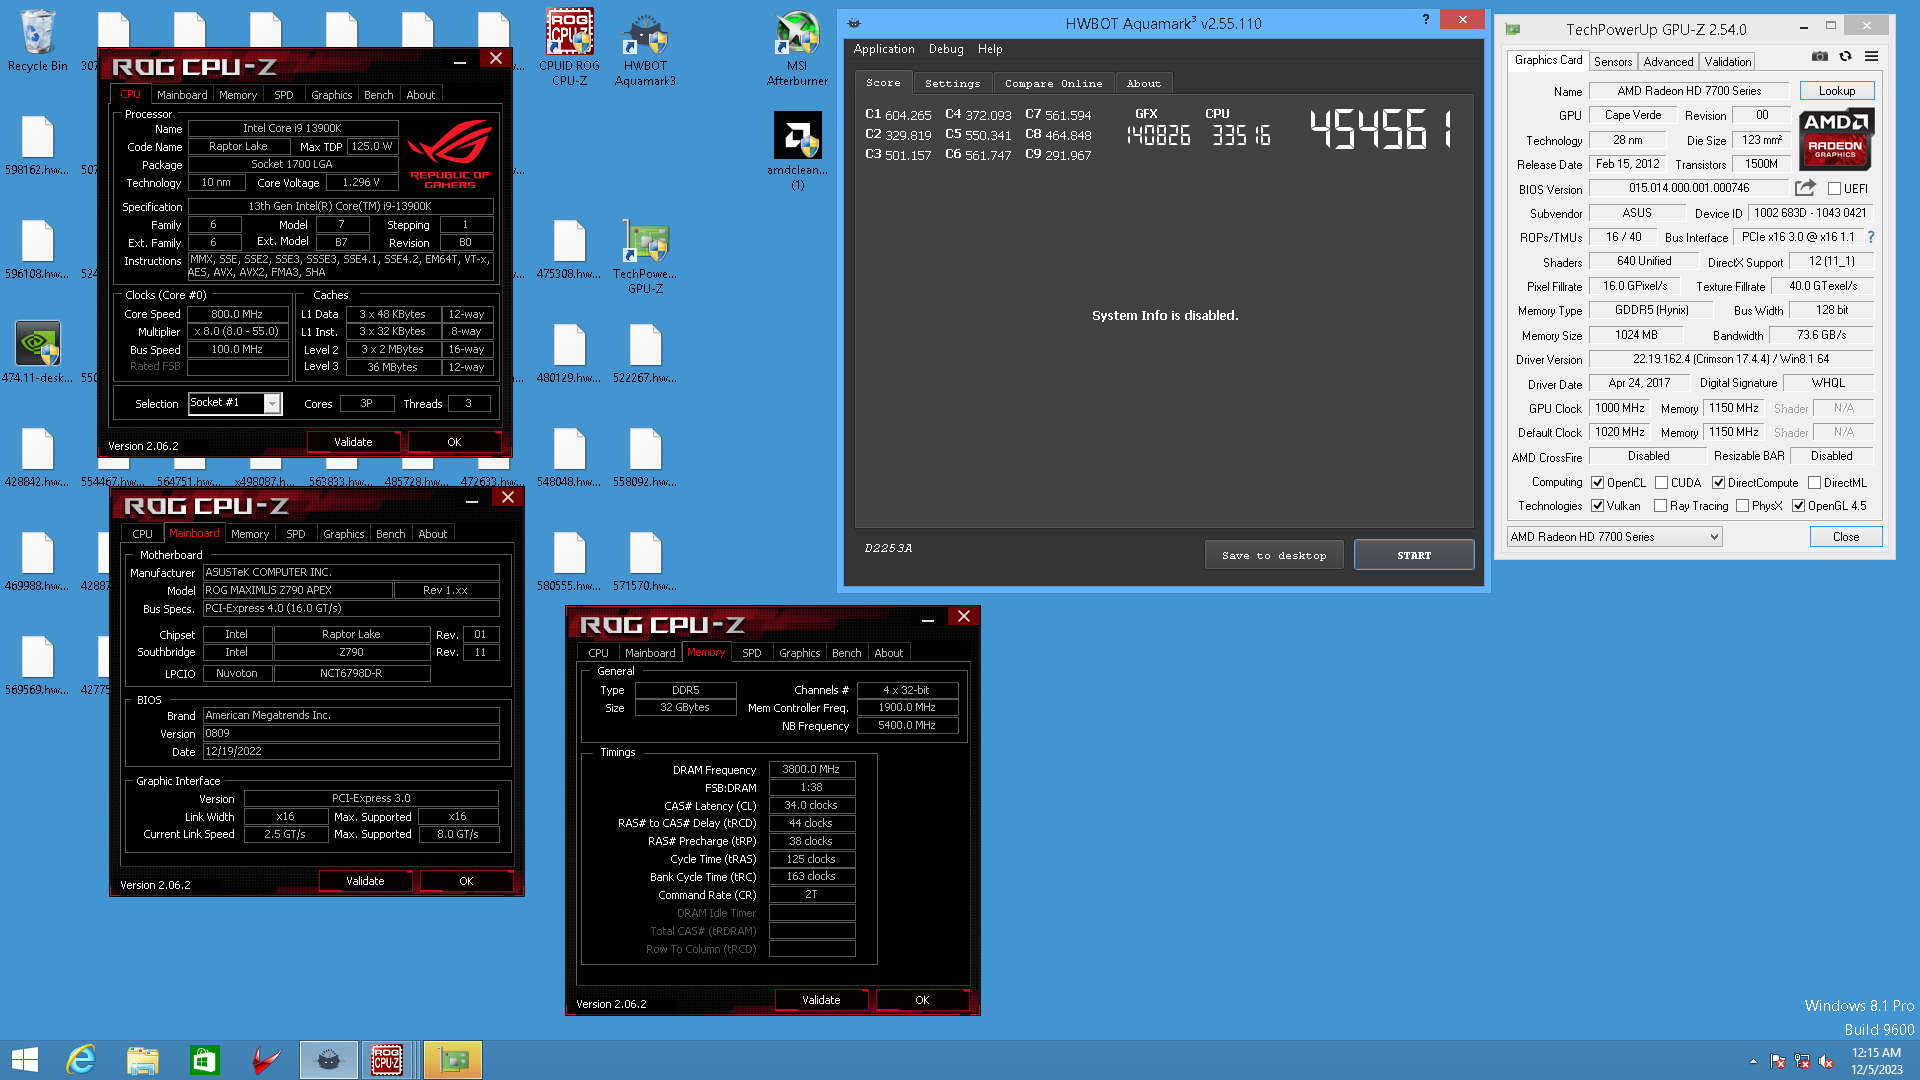Image resolution: width=1920 pixels, height=1080 pixels.
Task: Click the BIOS version export share icon
Action: click(x=1805, y=188)
